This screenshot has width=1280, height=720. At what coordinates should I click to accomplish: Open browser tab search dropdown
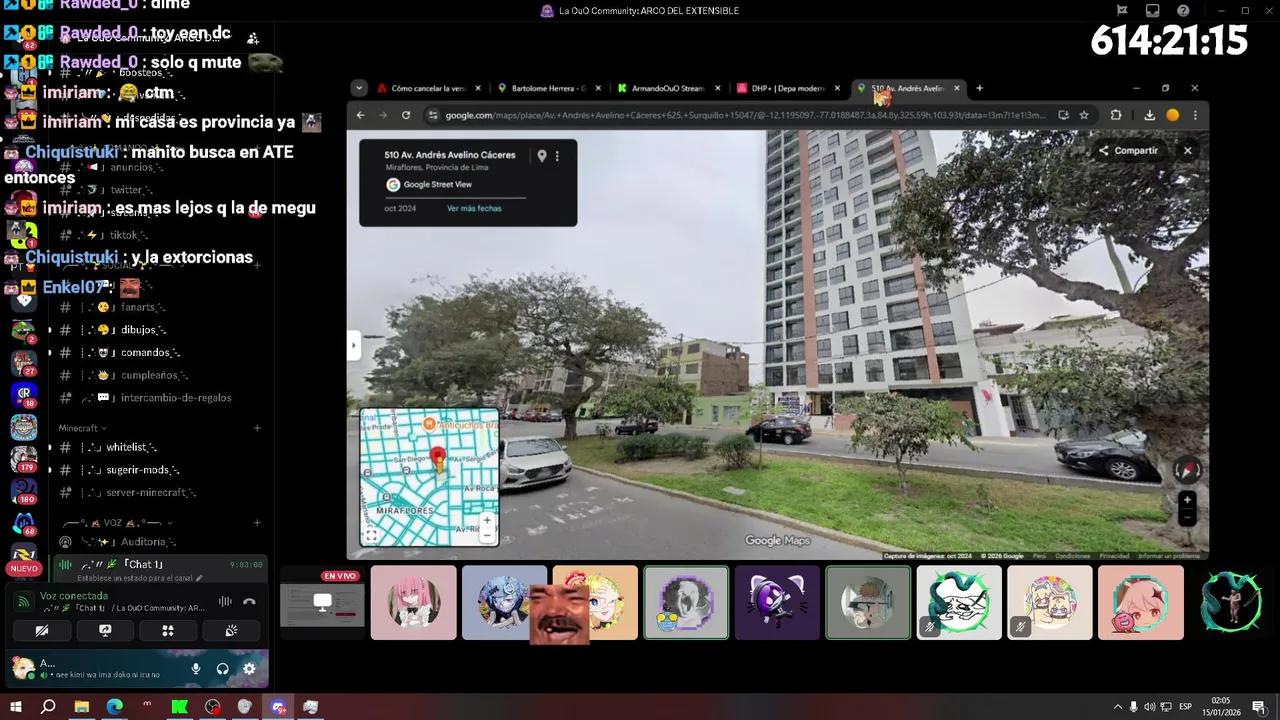click(358, 88)
